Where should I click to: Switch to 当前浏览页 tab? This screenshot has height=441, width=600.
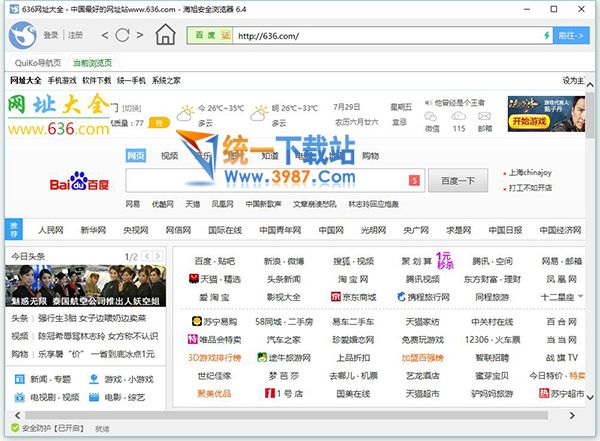pos(92,63)
